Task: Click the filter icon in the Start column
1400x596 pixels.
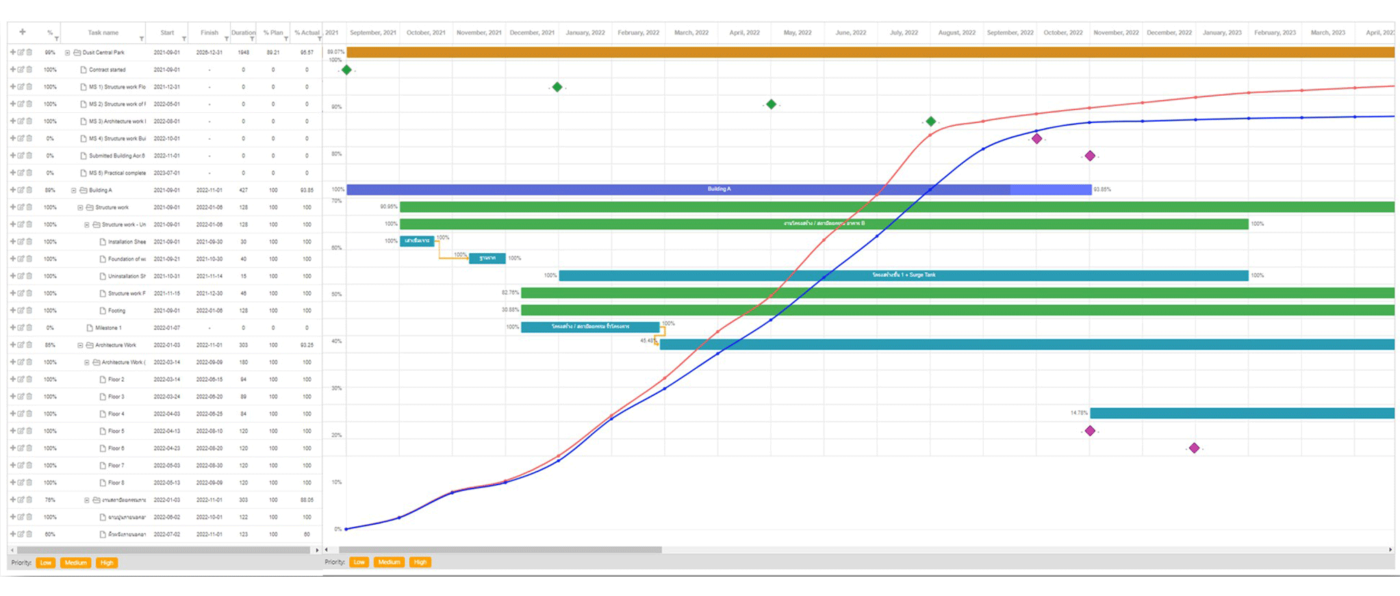Action: click(x=184, y=39)
